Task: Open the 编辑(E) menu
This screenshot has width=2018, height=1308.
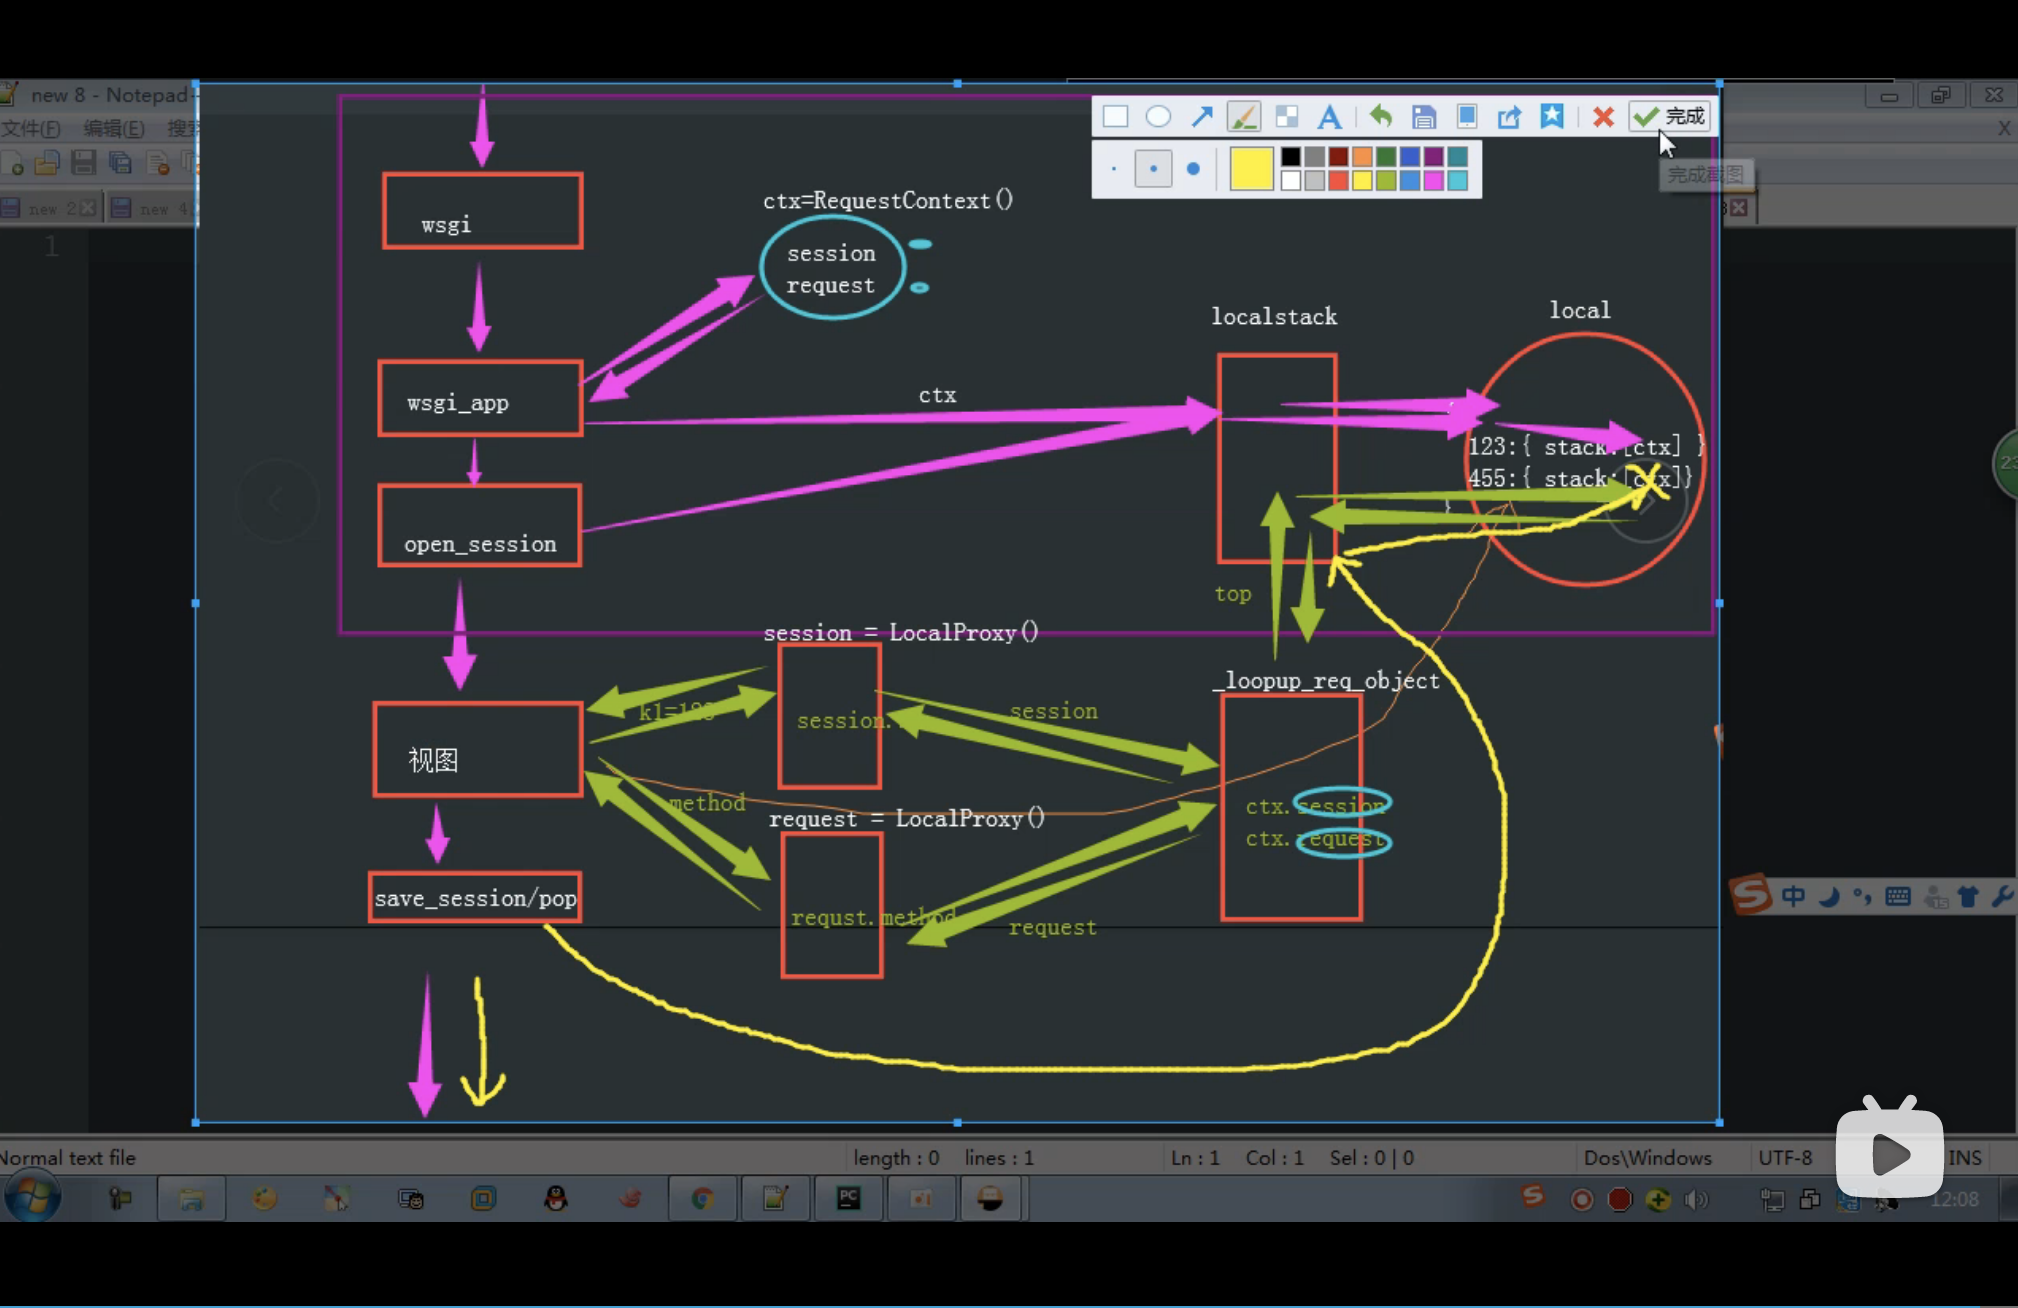Action: pyautogui.click(x=114, y=128)
